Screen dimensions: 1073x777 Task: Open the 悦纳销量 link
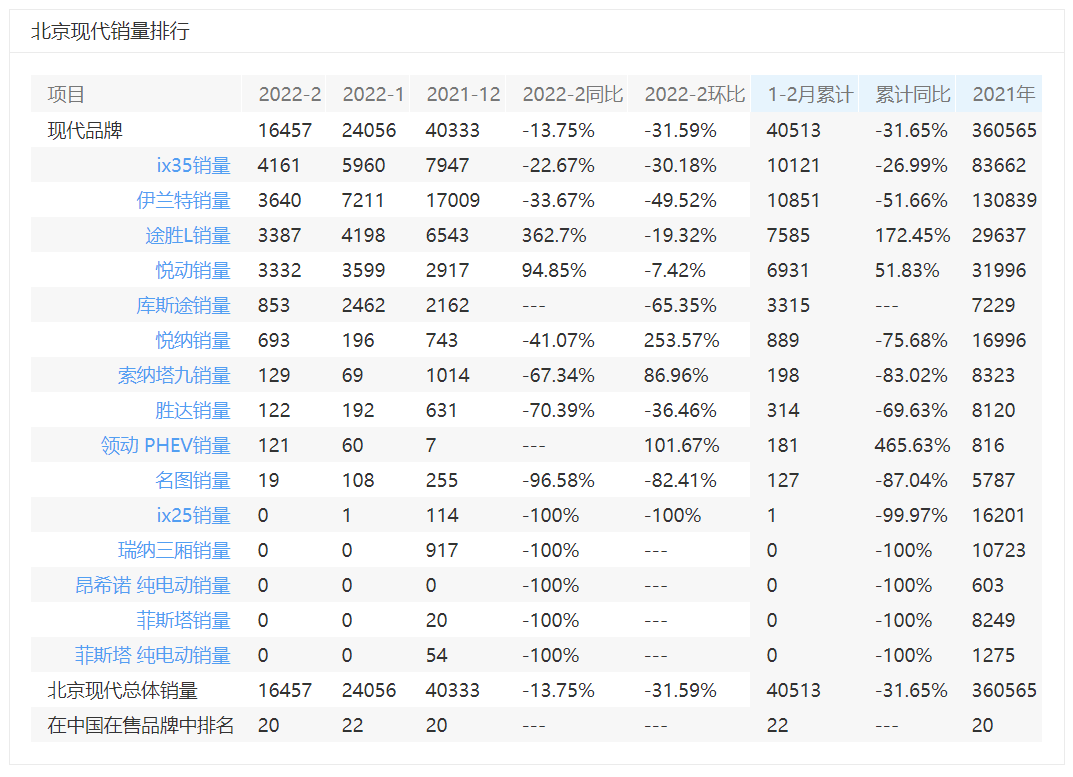point(193,340)
